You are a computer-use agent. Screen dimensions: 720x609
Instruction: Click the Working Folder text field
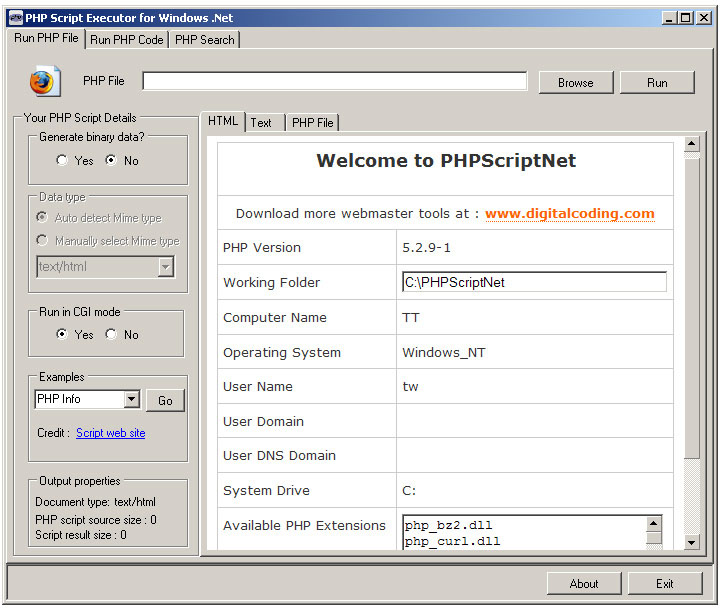534,282
